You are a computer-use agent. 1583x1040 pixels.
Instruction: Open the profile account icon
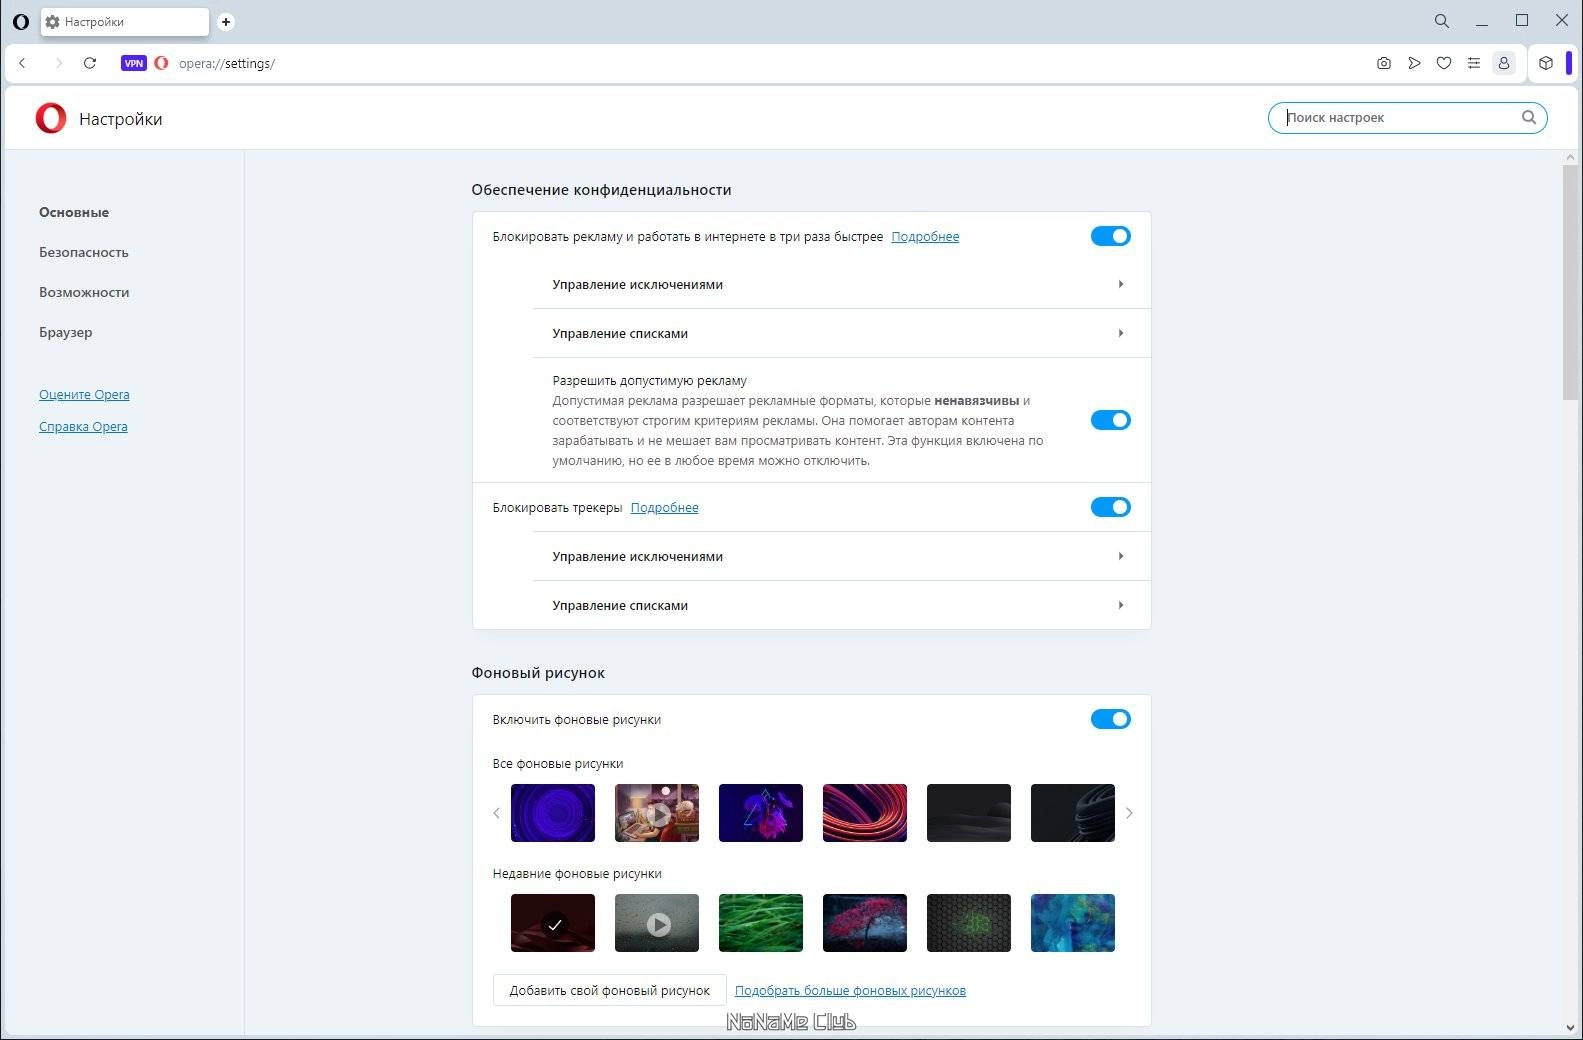[x=1503, y=63]
